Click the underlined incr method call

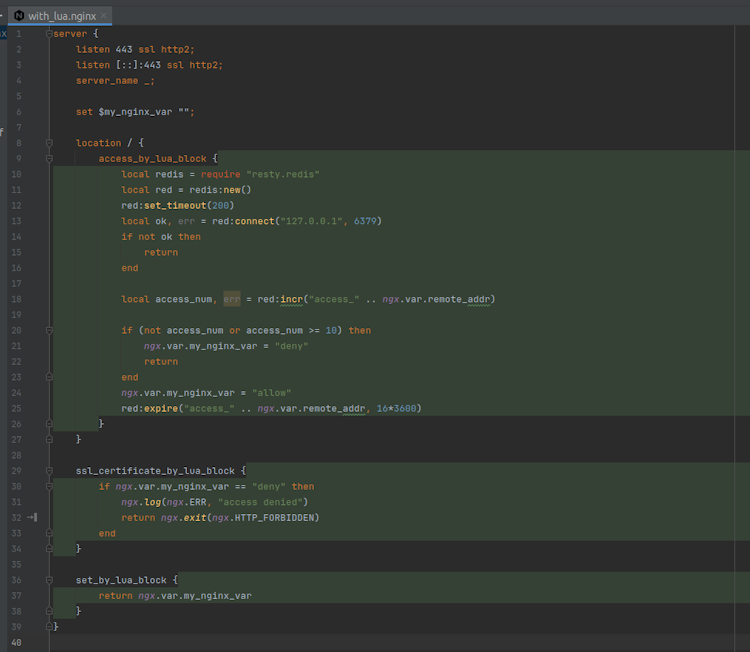point(292,299)
